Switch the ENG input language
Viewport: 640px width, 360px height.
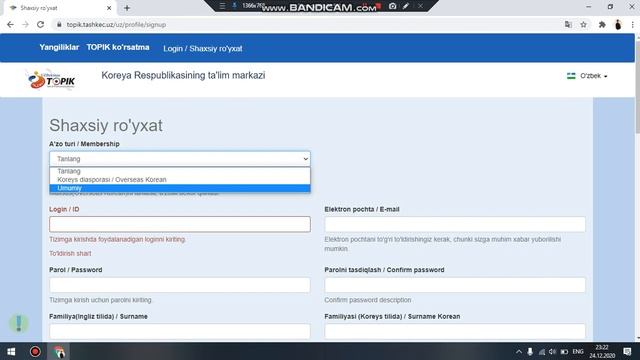pyautogui.click(x=578, y=351)
